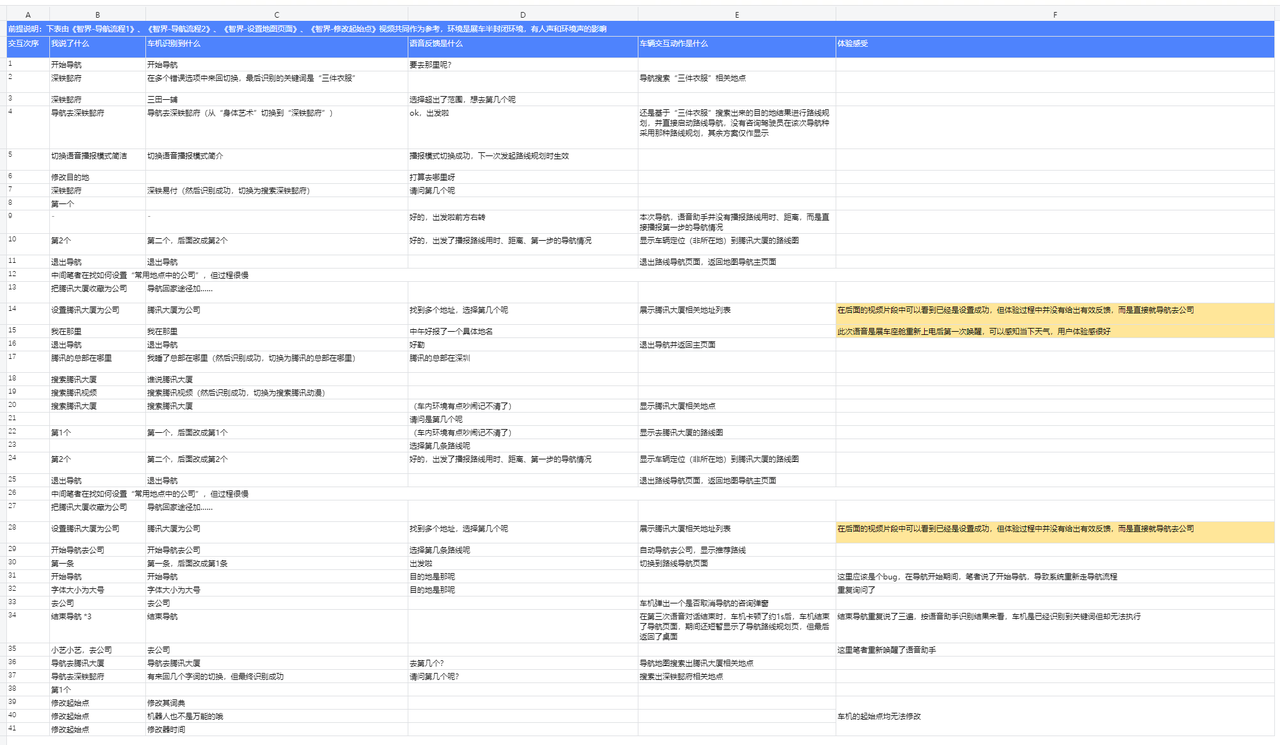Click 搜索腾讯大厦 in row 20 column B
Viewport: 1280px width, 745px height.
(97, 406)
